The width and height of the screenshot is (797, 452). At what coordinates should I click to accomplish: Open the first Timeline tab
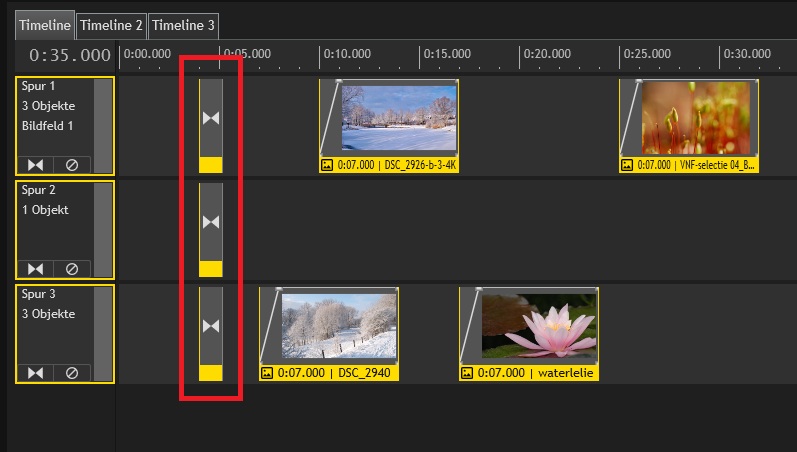(x=44, y=24)
